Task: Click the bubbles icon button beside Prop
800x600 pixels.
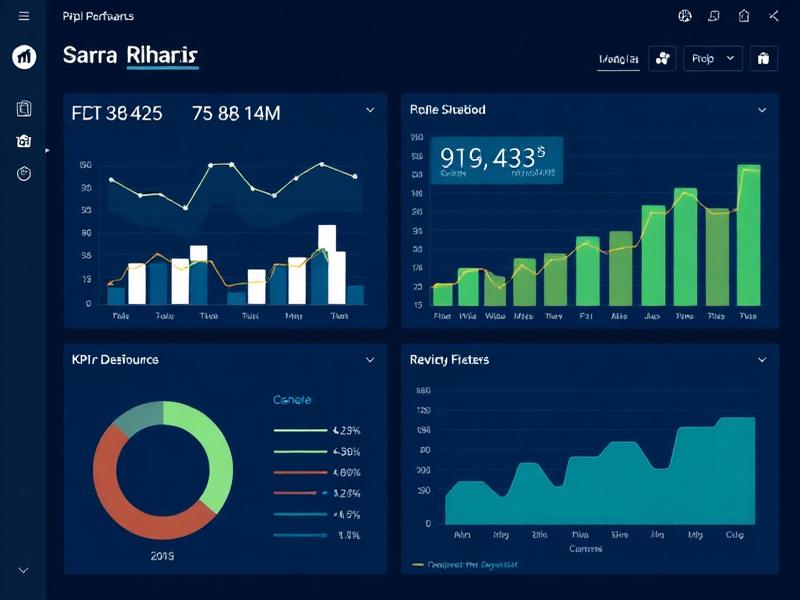Action: [662, 59]
